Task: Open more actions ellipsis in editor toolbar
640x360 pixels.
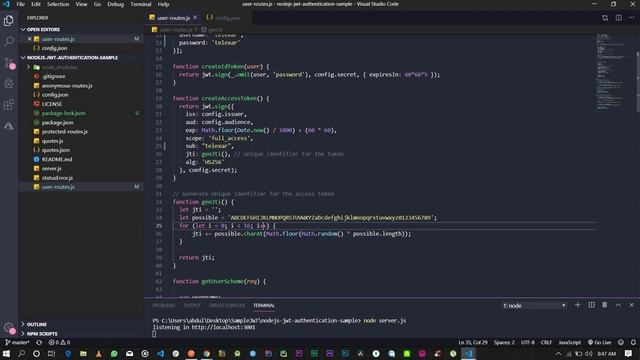Action: point(631,18)
